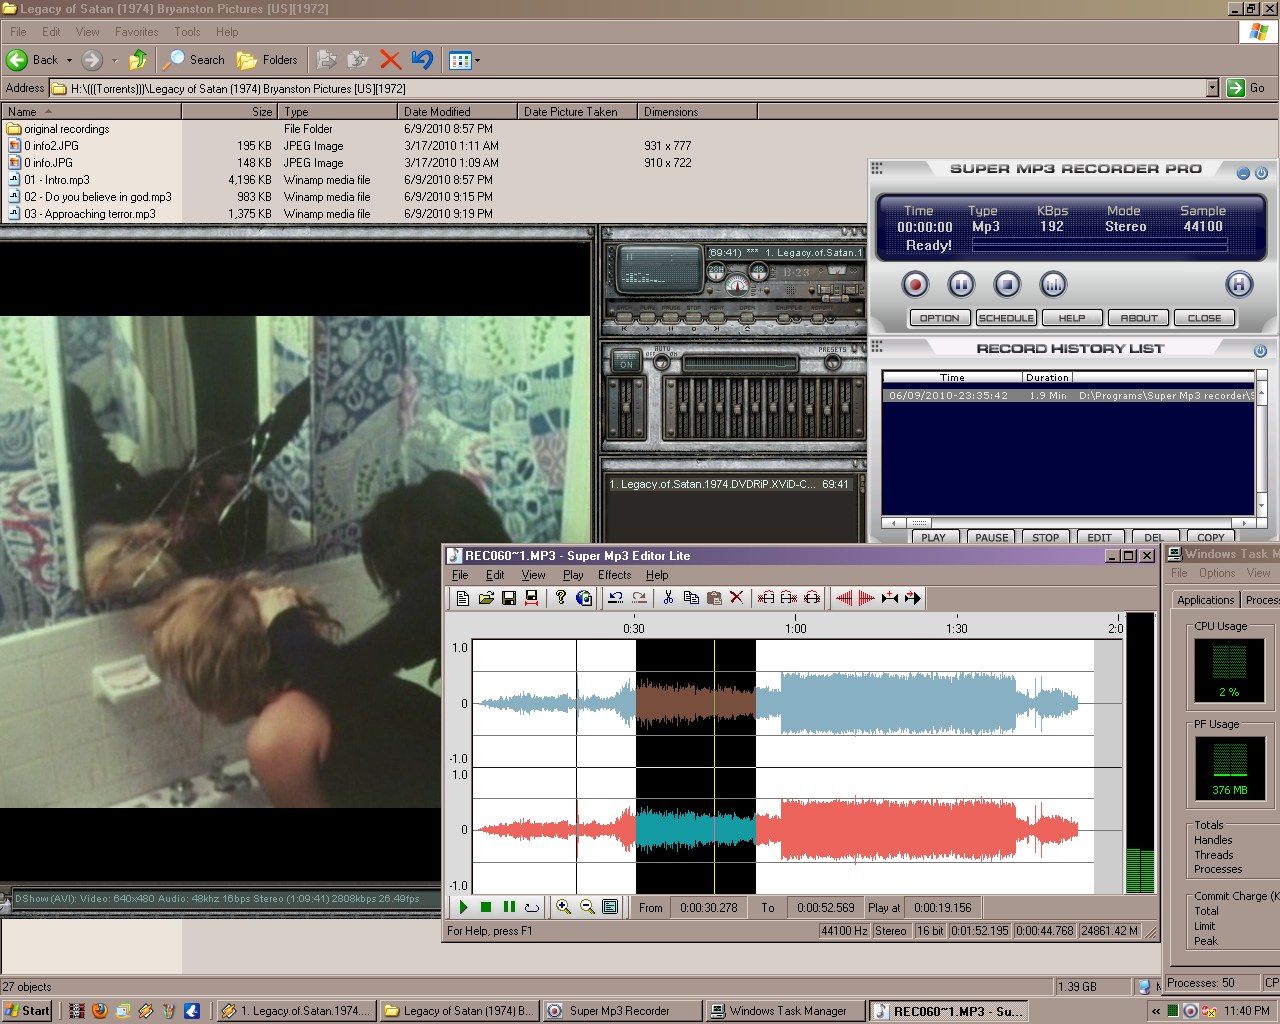Zoom out of the waveform

click(587, 907)
